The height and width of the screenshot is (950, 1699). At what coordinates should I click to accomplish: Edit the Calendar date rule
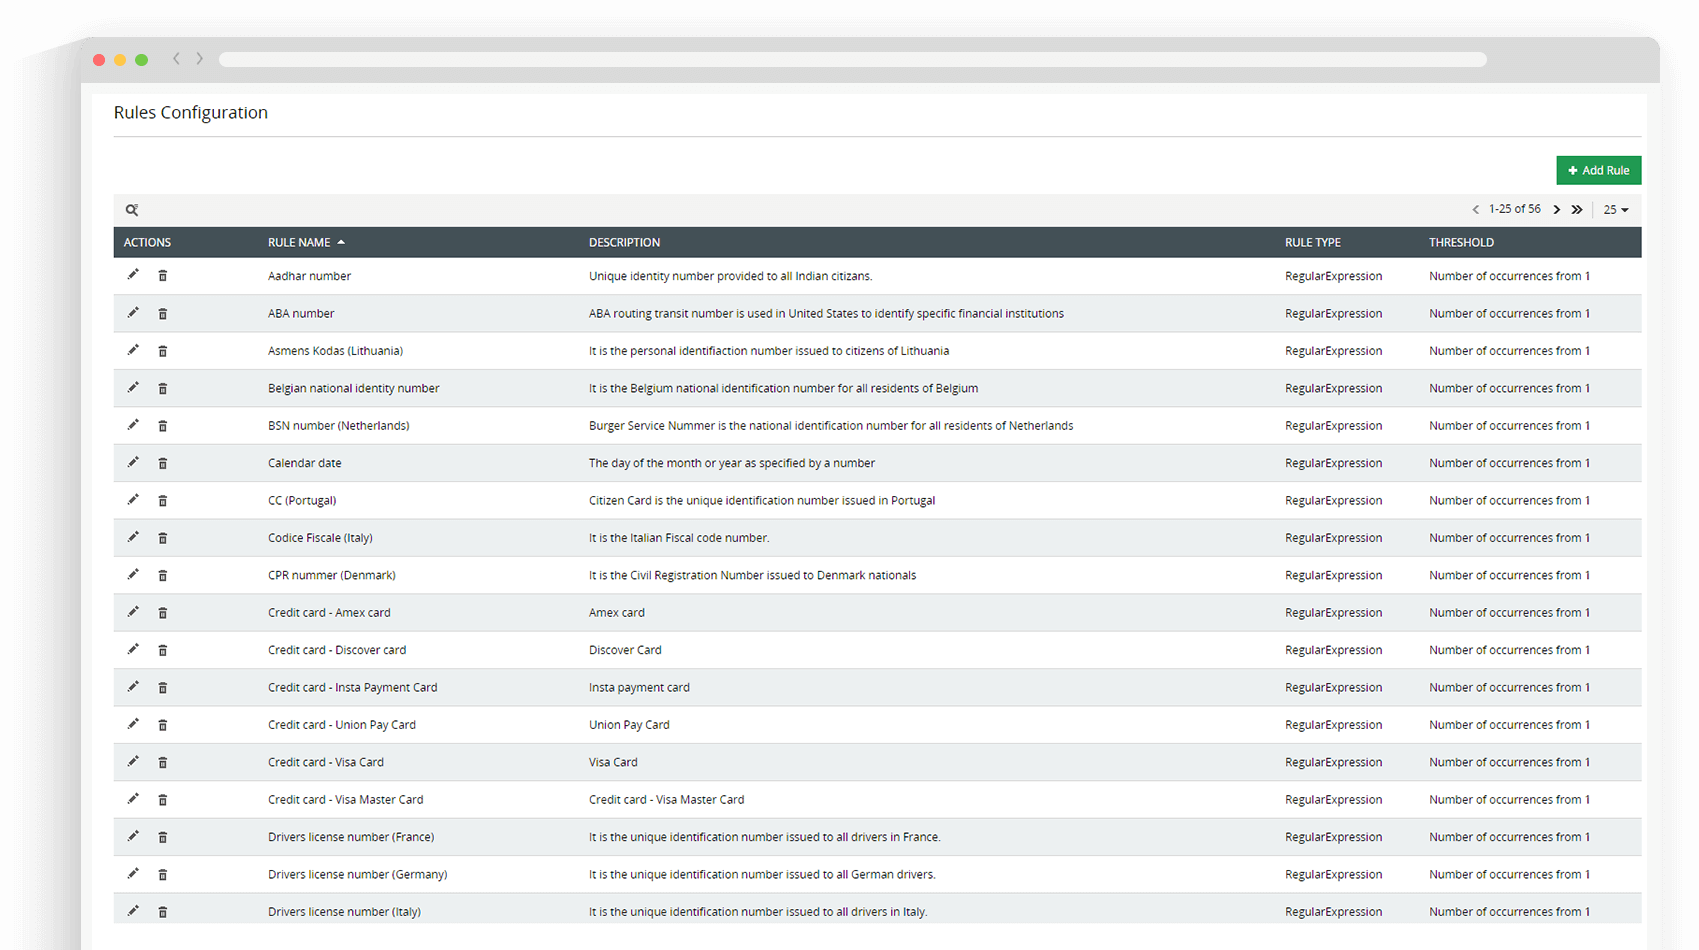click(133, 463)
